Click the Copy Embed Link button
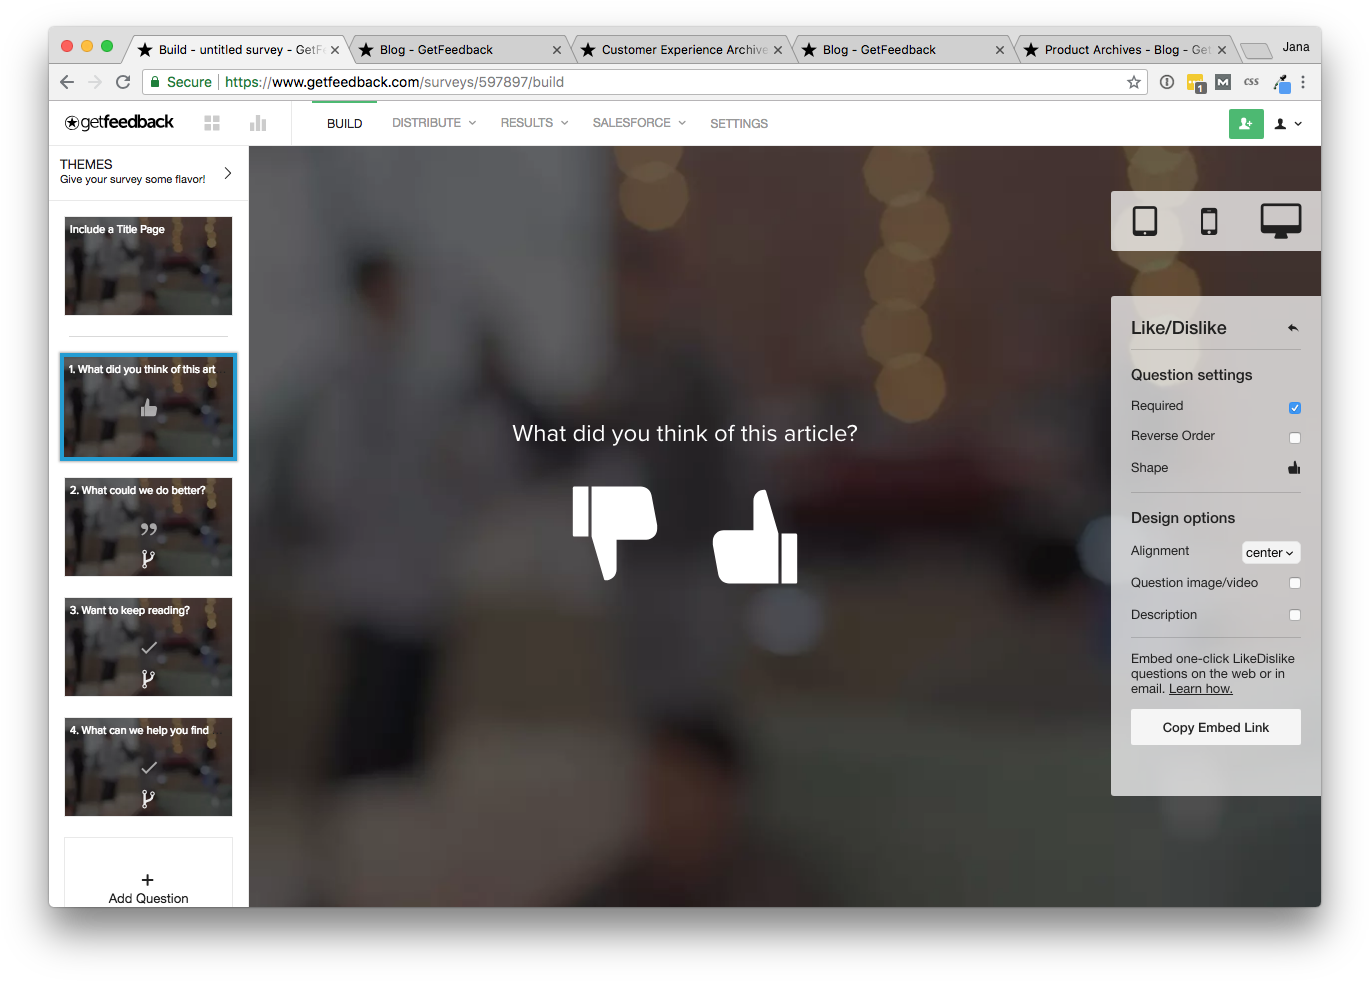Screen dimensions: 1369x981 1215,727
